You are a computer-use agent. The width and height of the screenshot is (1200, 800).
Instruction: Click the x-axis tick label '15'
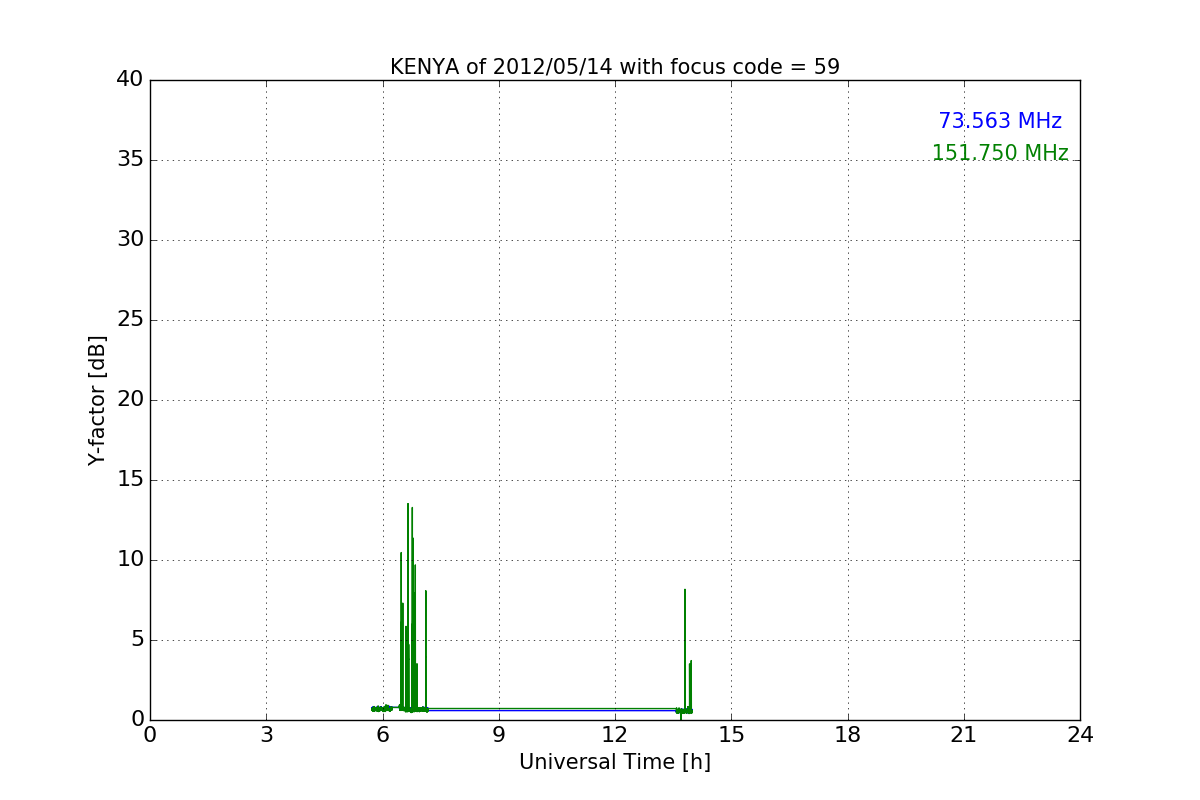(731, 735)
